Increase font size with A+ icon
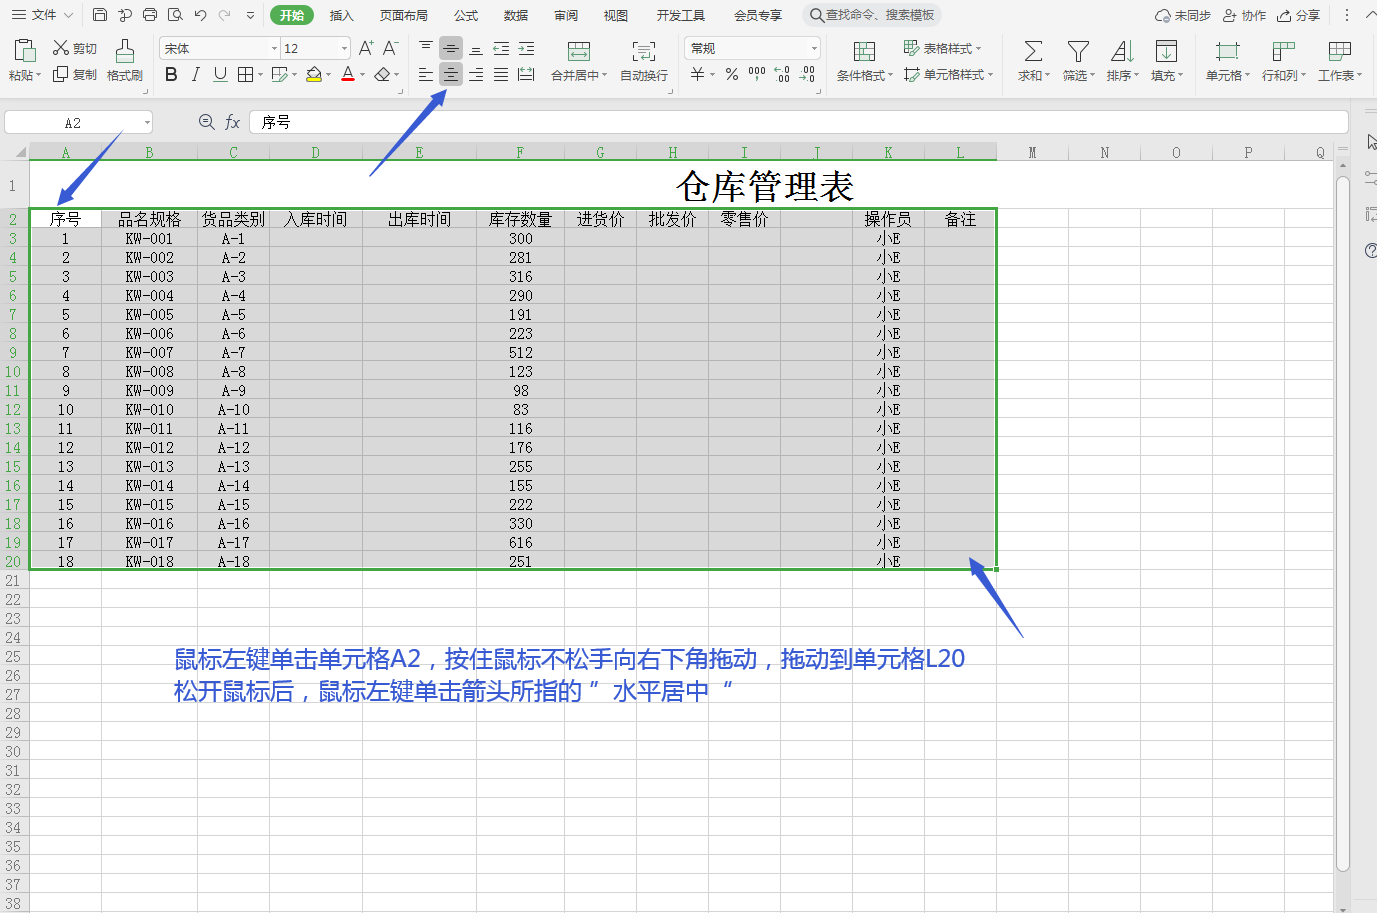 (x=366, y=48)
